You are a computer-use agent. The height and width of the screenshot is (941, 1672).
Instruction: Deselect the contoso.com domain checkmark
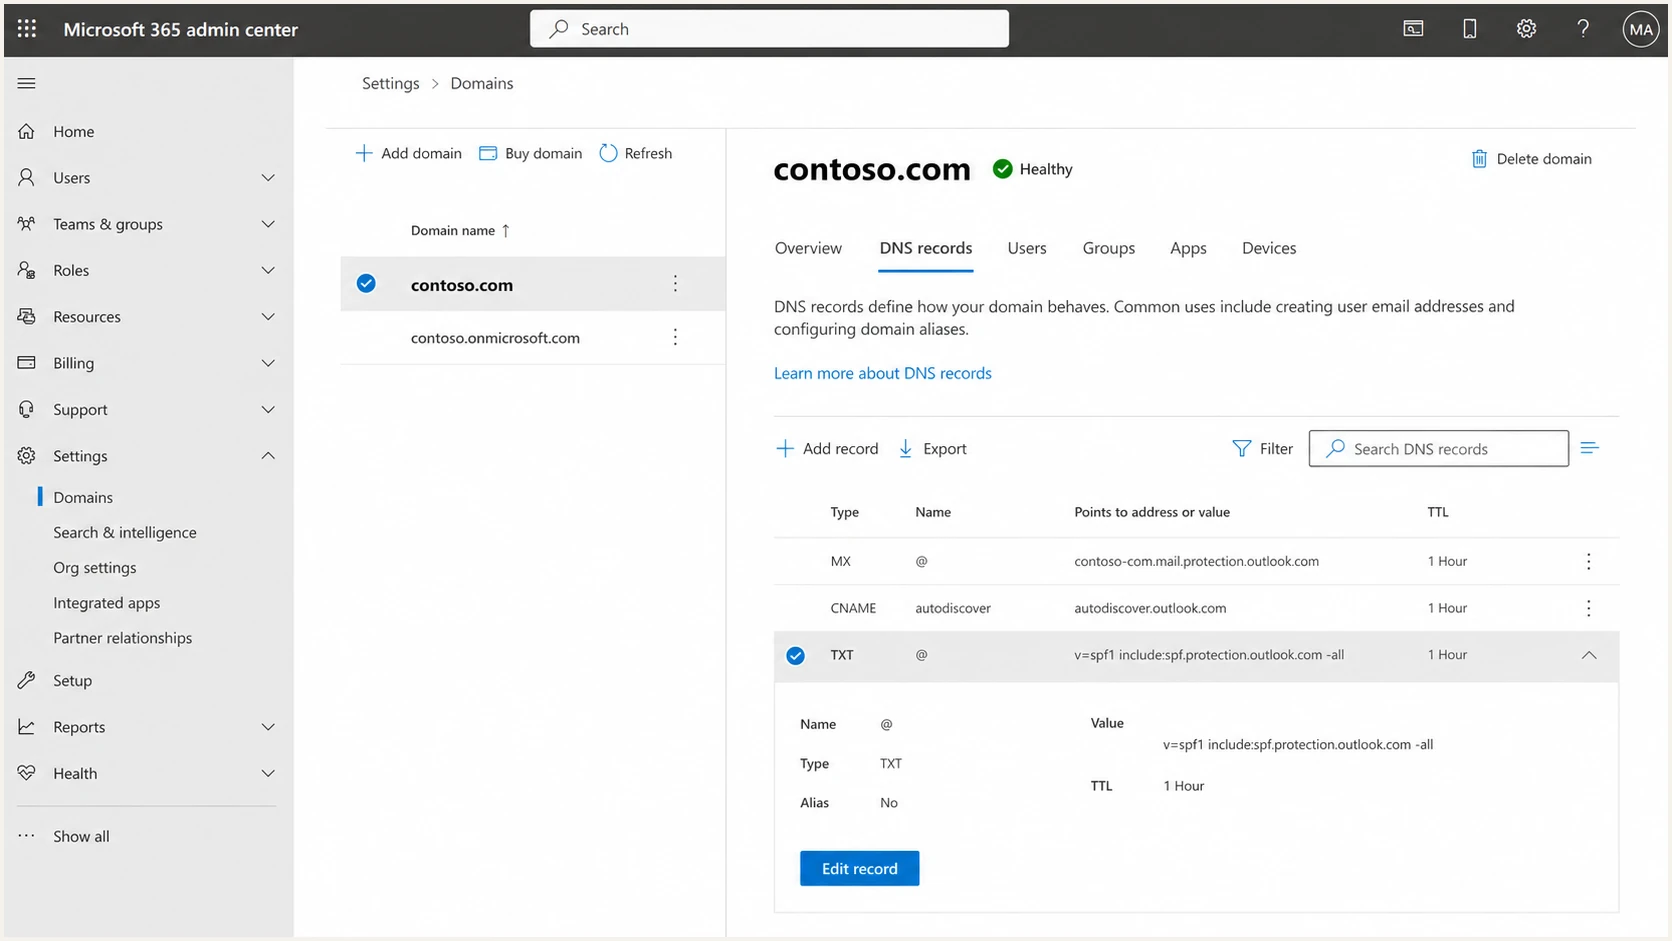pos(366,284)
